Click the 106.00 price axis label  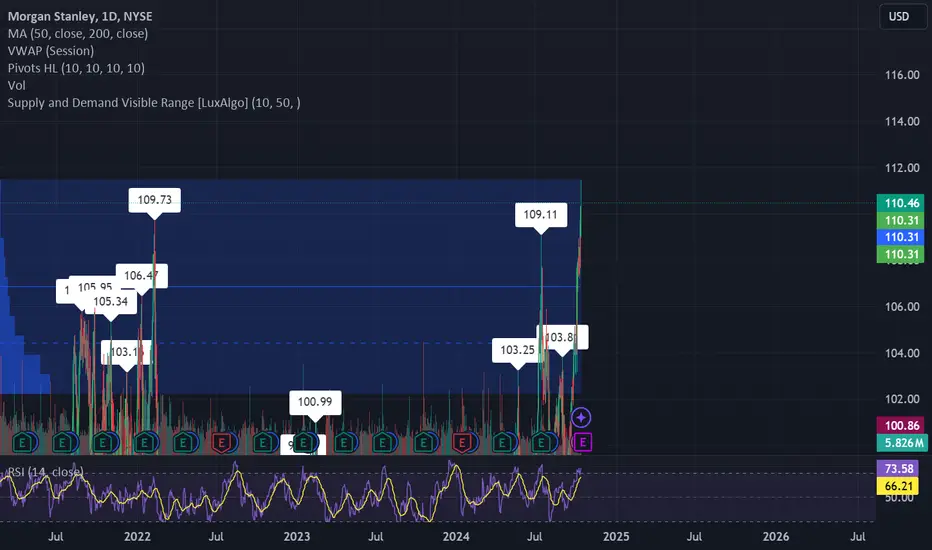(x=902, y=307)
